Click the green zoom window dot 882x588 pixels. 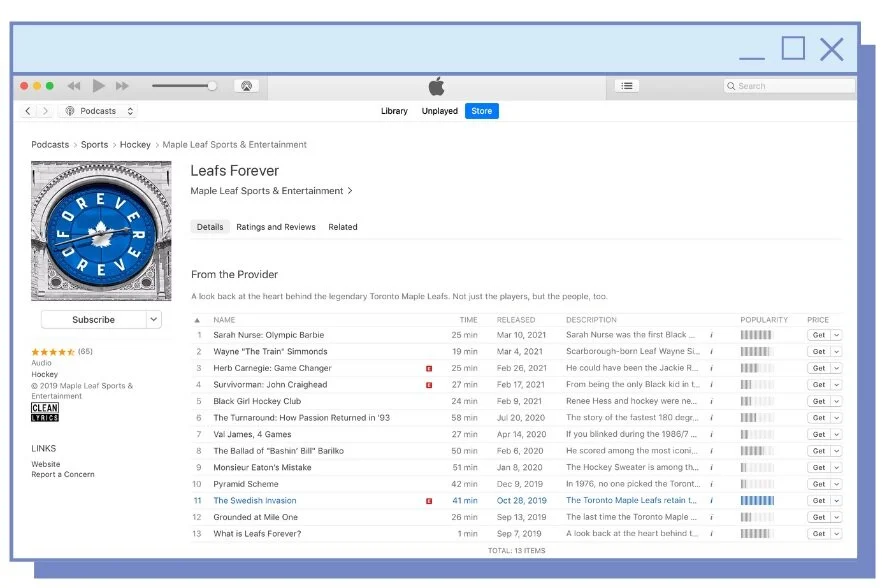pyautogui.click(x=50, y=86)
